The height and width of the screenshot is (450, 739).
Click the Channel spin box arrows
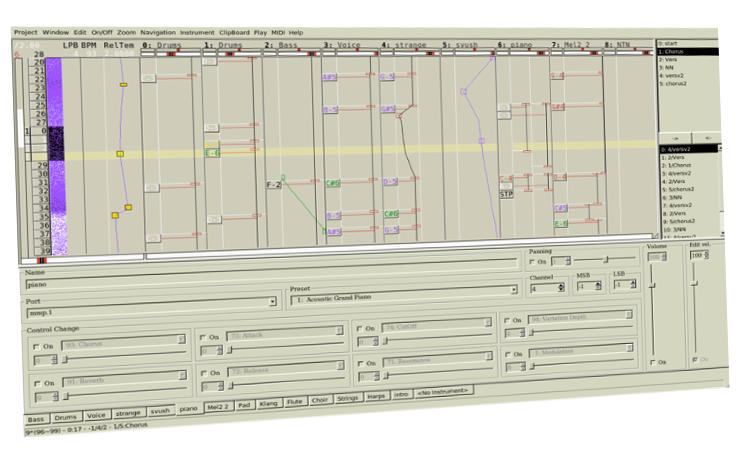[x=561, y=287]
